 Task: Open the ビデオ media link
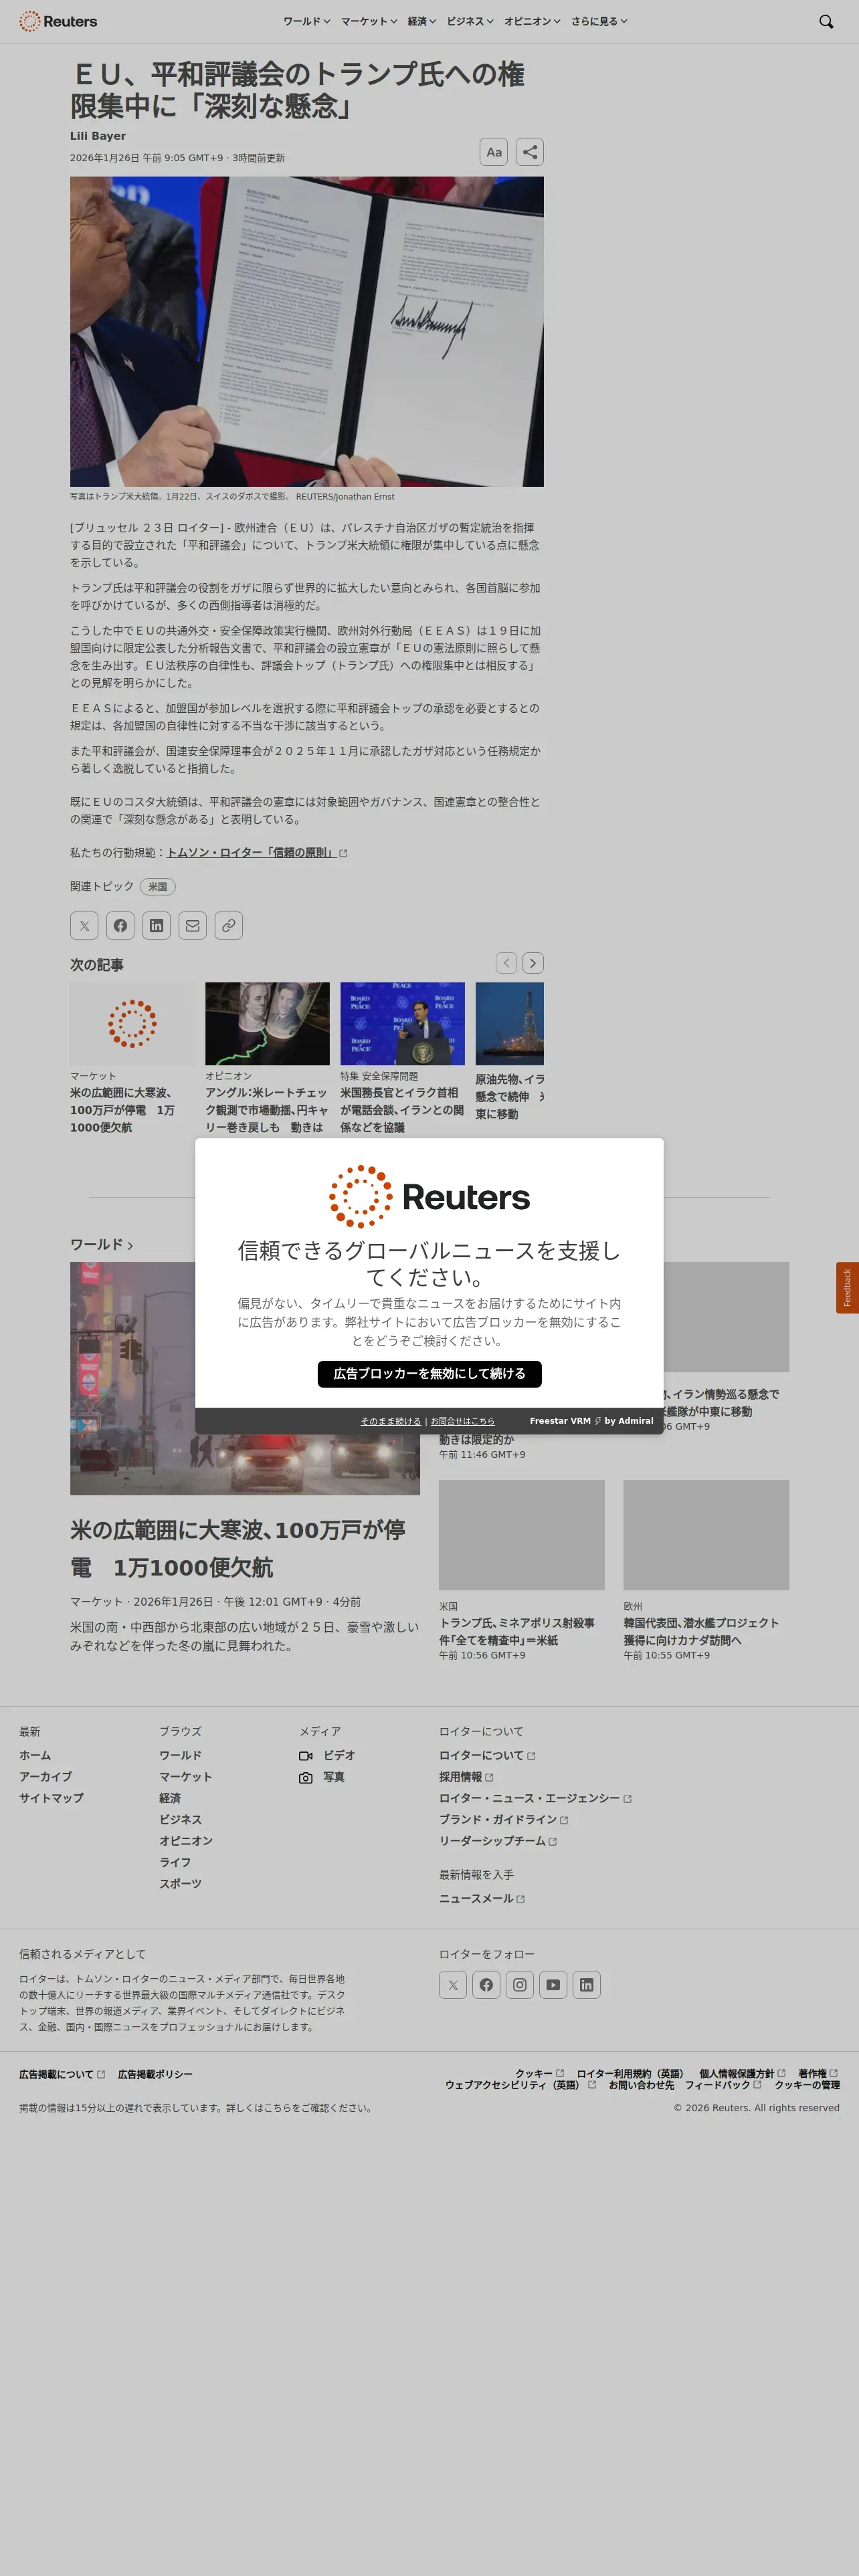point(327,1756)
